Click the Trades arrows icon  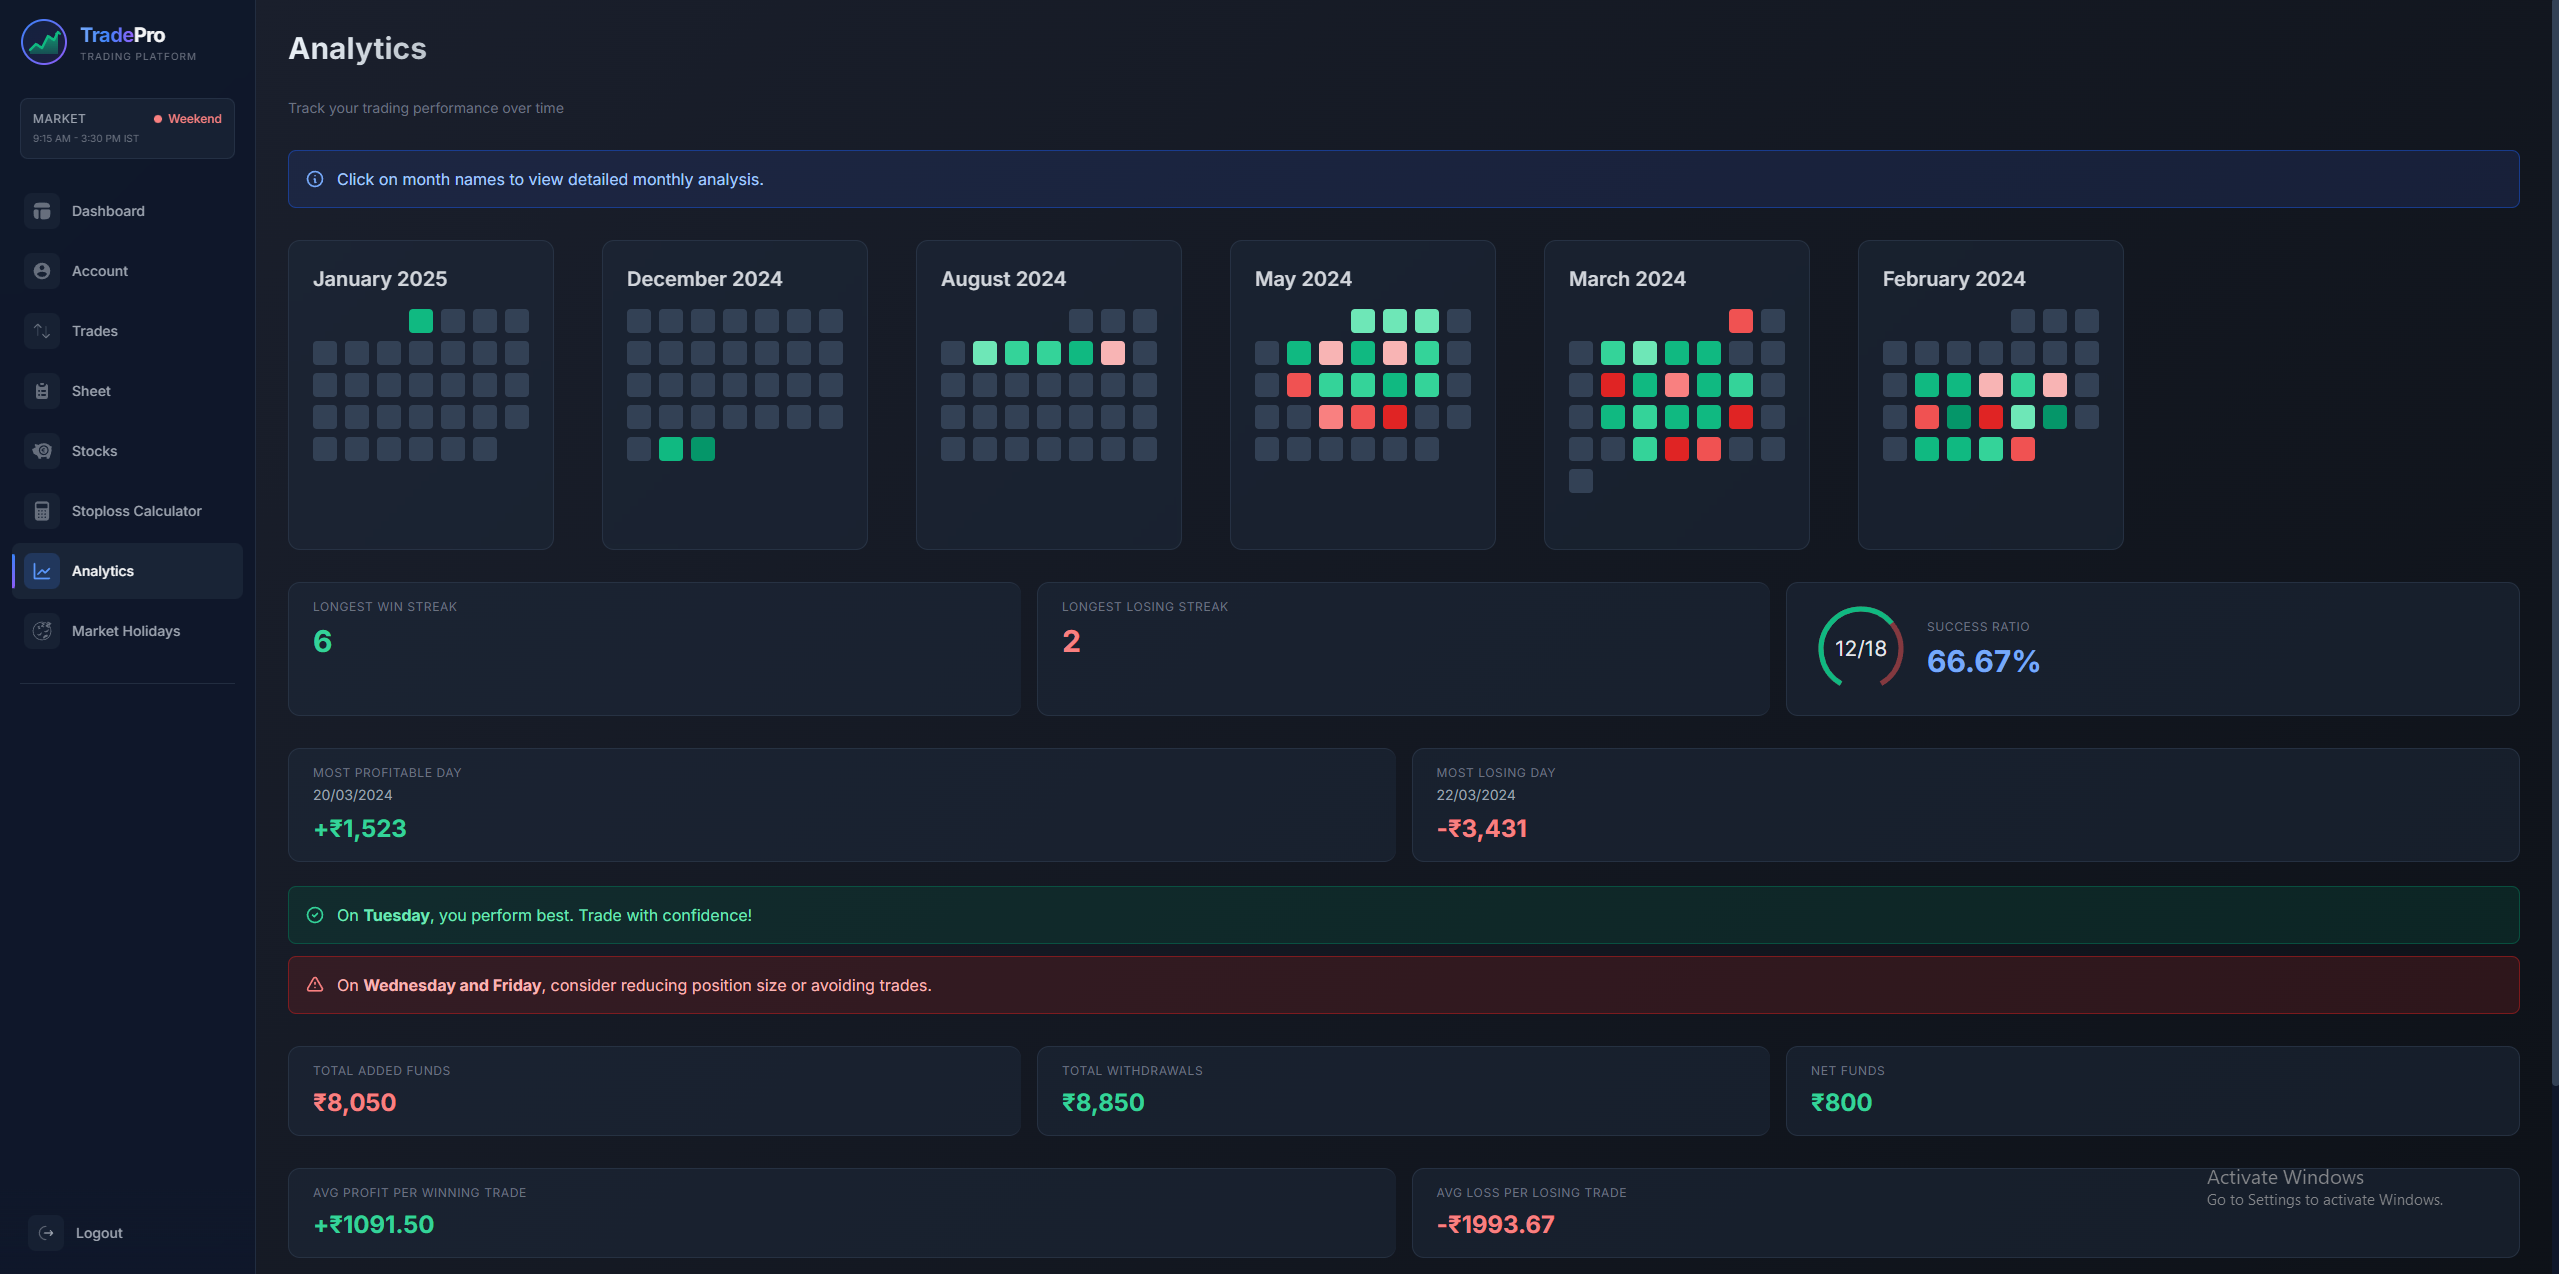click(42, 331)
